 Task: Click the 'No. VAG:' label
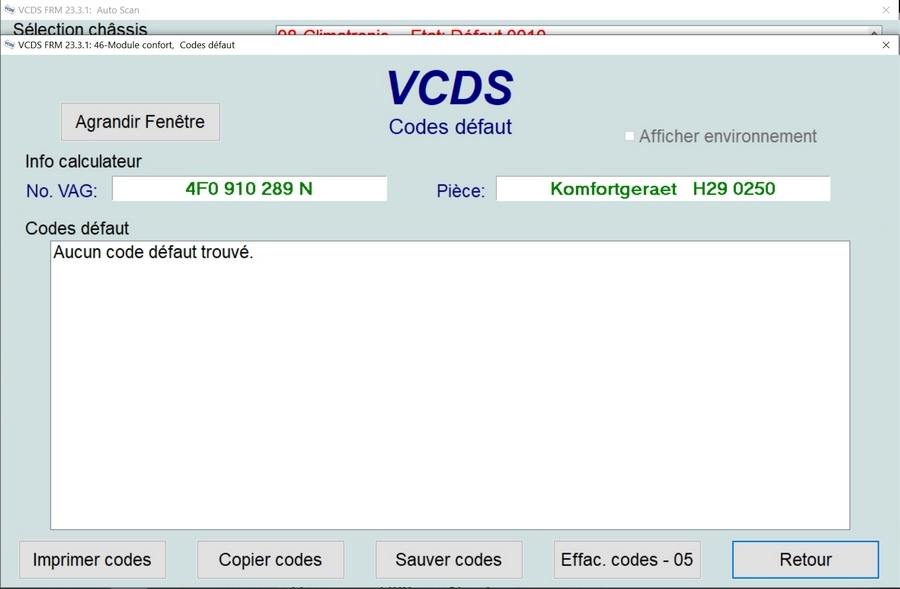tap(61, 191)
